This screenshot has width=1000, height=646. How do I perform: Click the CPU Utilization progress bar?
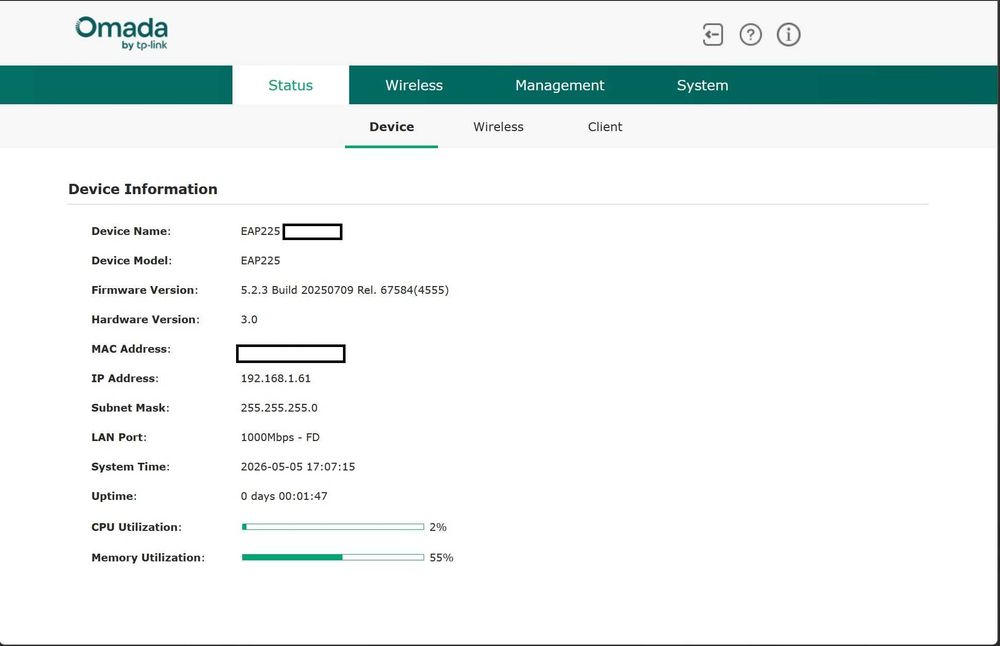click(333, 527)
